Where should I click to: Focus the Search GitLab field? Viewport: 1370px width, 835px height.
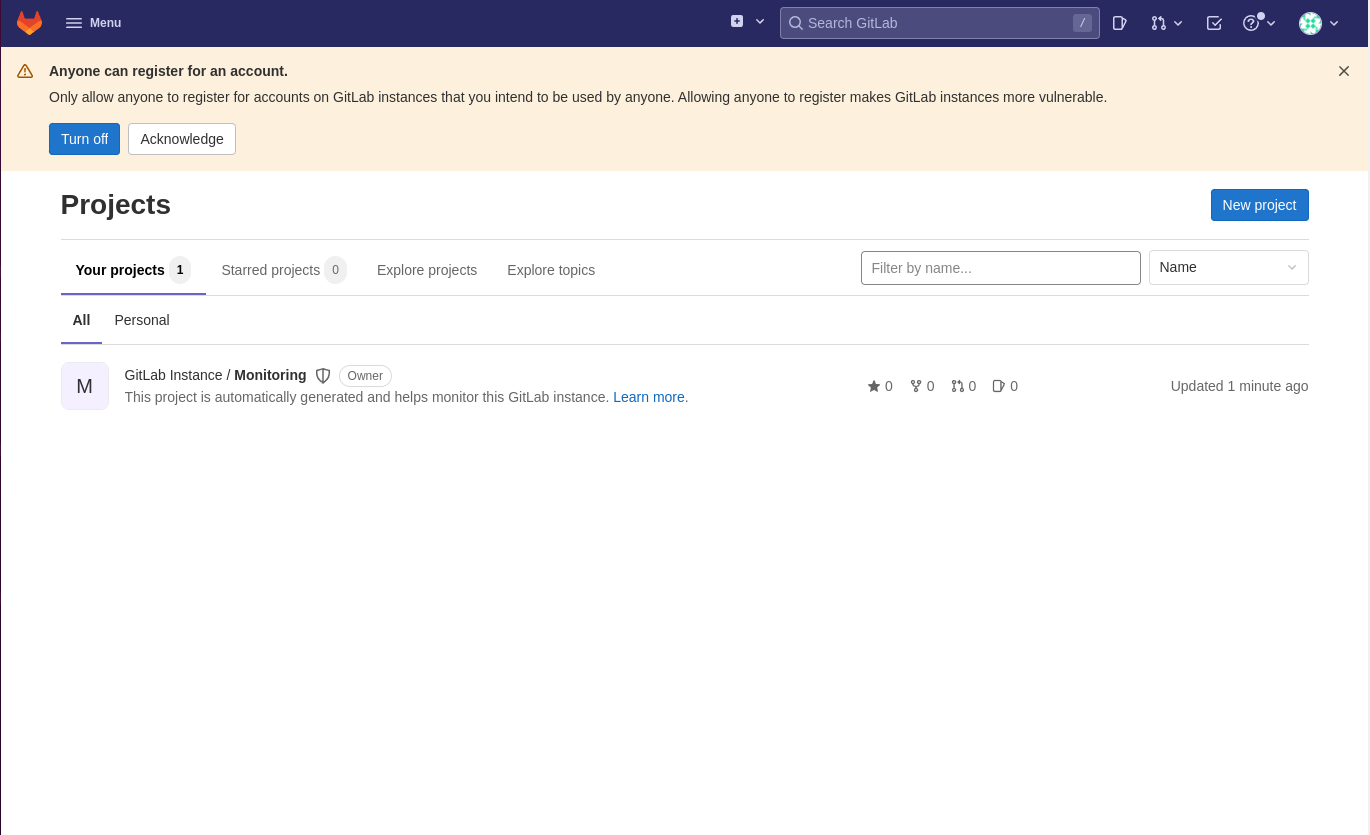point(940,23)
